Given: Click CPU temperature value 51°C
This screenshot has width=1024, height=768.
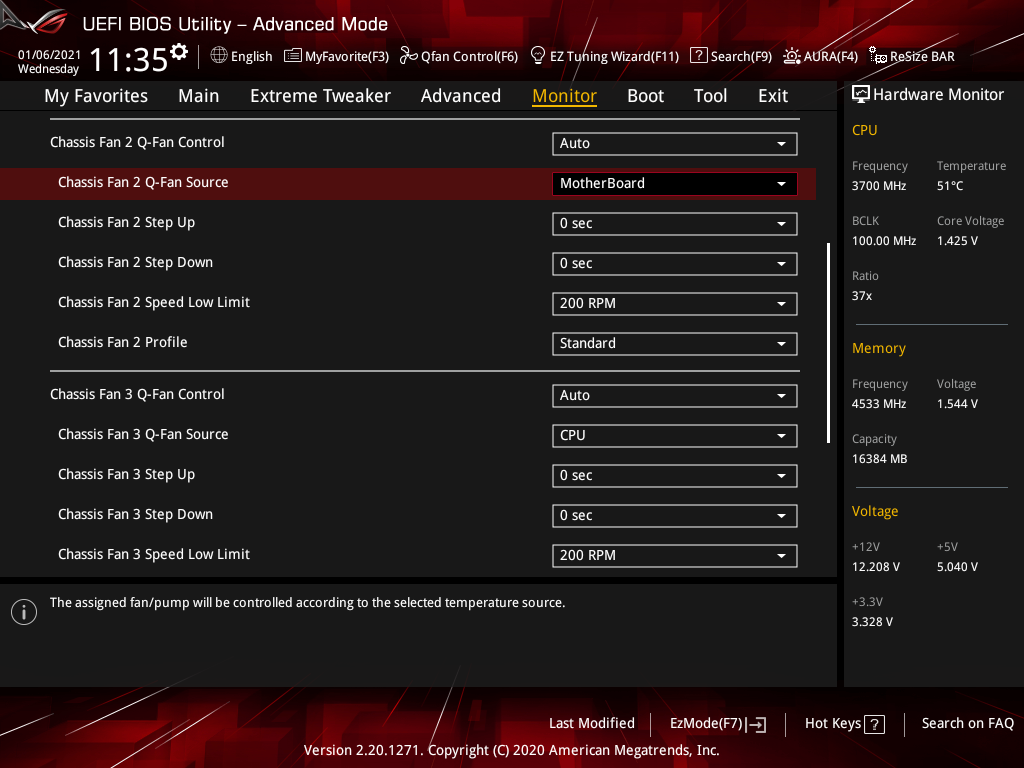Looking at the screenshot, I should pyautogui.click(x=950, y=186).
